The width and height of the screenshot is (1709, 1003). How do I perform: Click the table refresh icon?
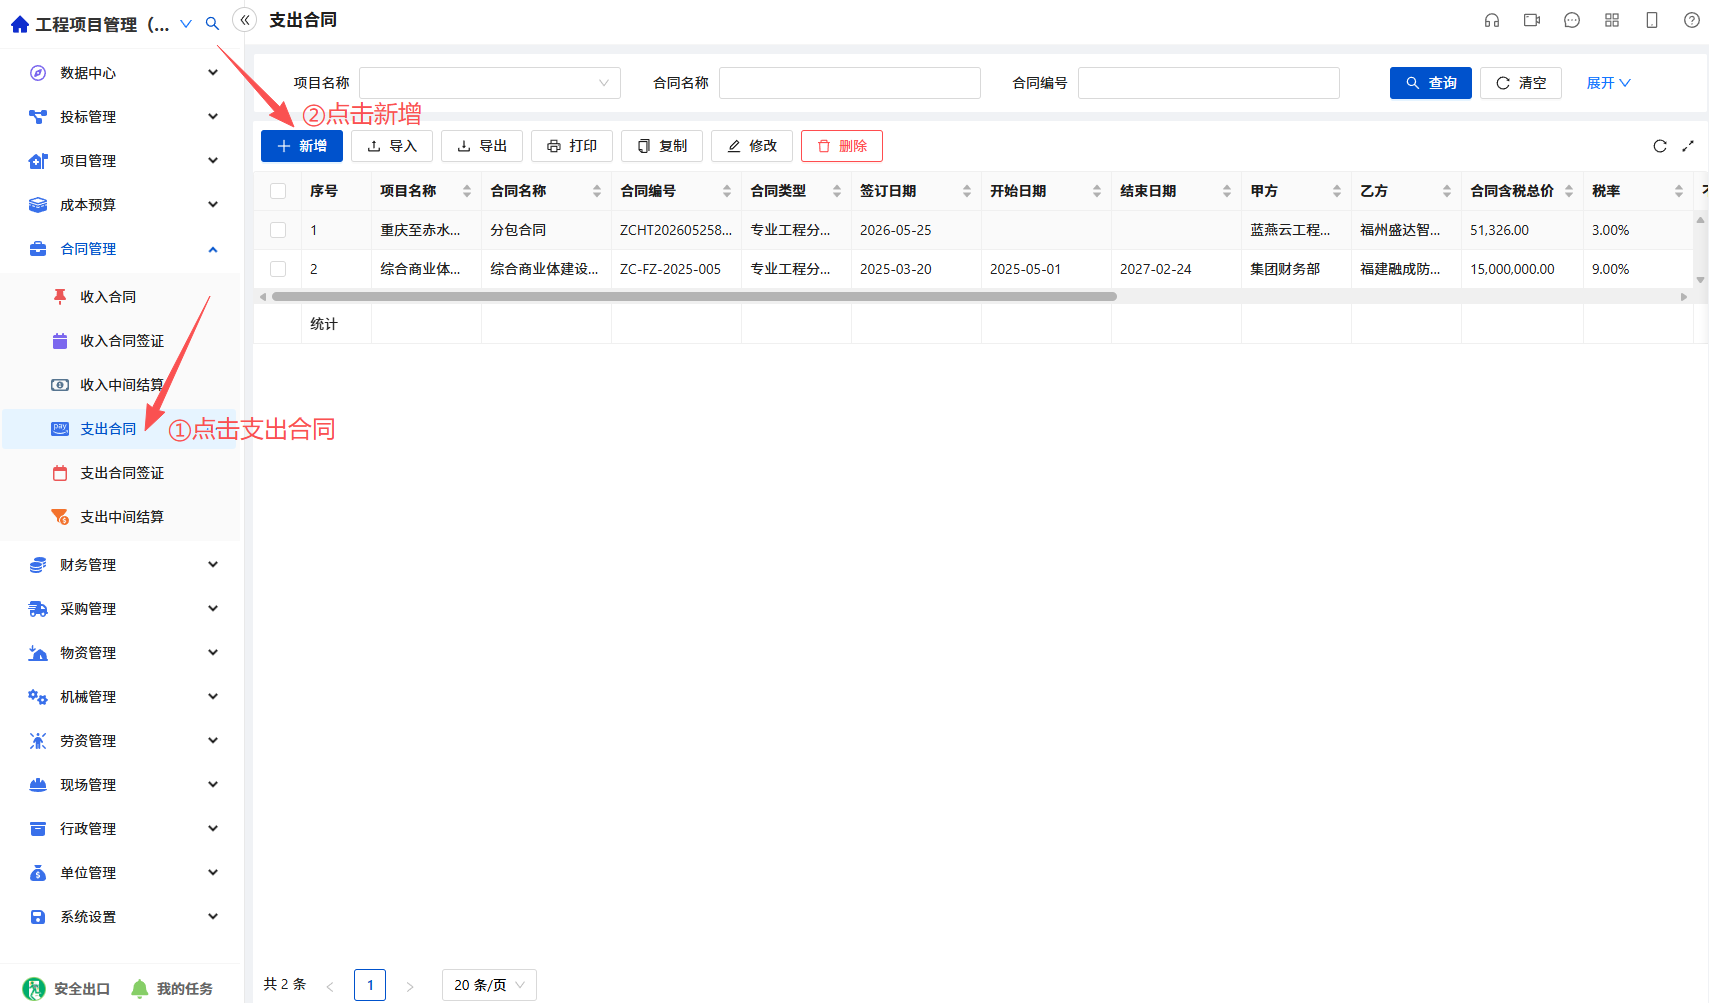click(1660, 146)
